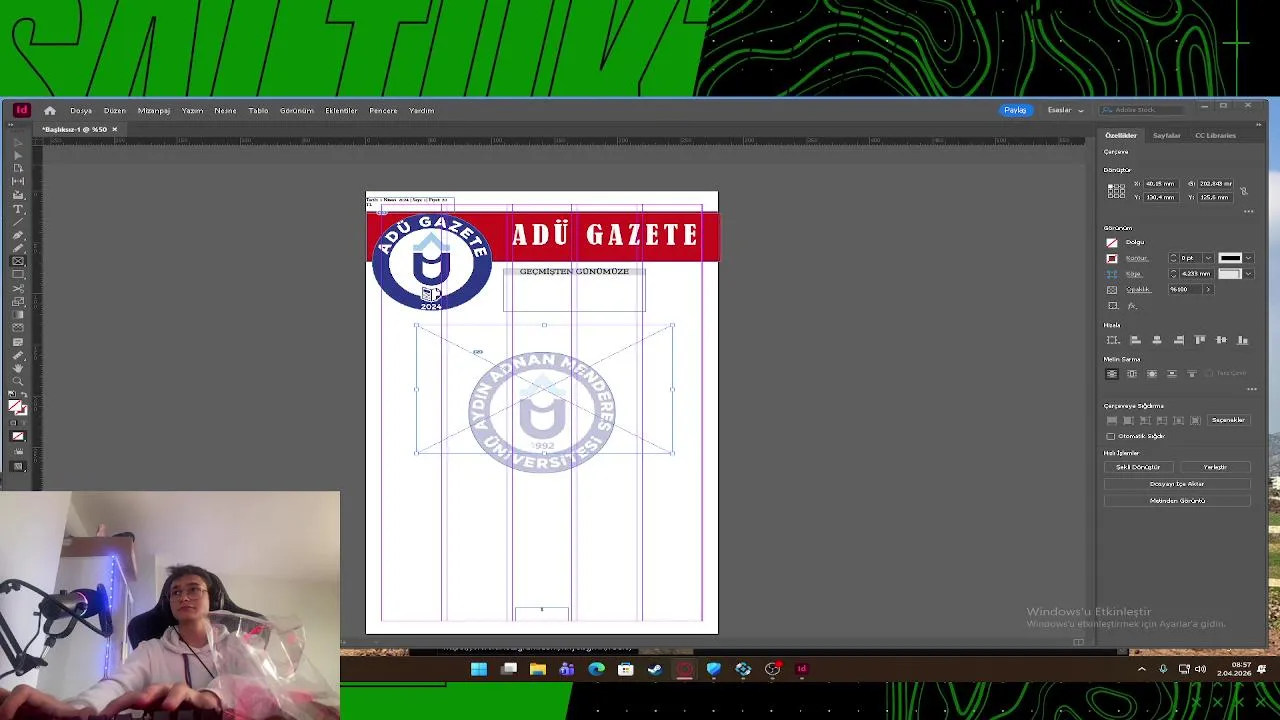Open Align To options icon
Screen dimensions: 1280x720
tap(1112, 340)
